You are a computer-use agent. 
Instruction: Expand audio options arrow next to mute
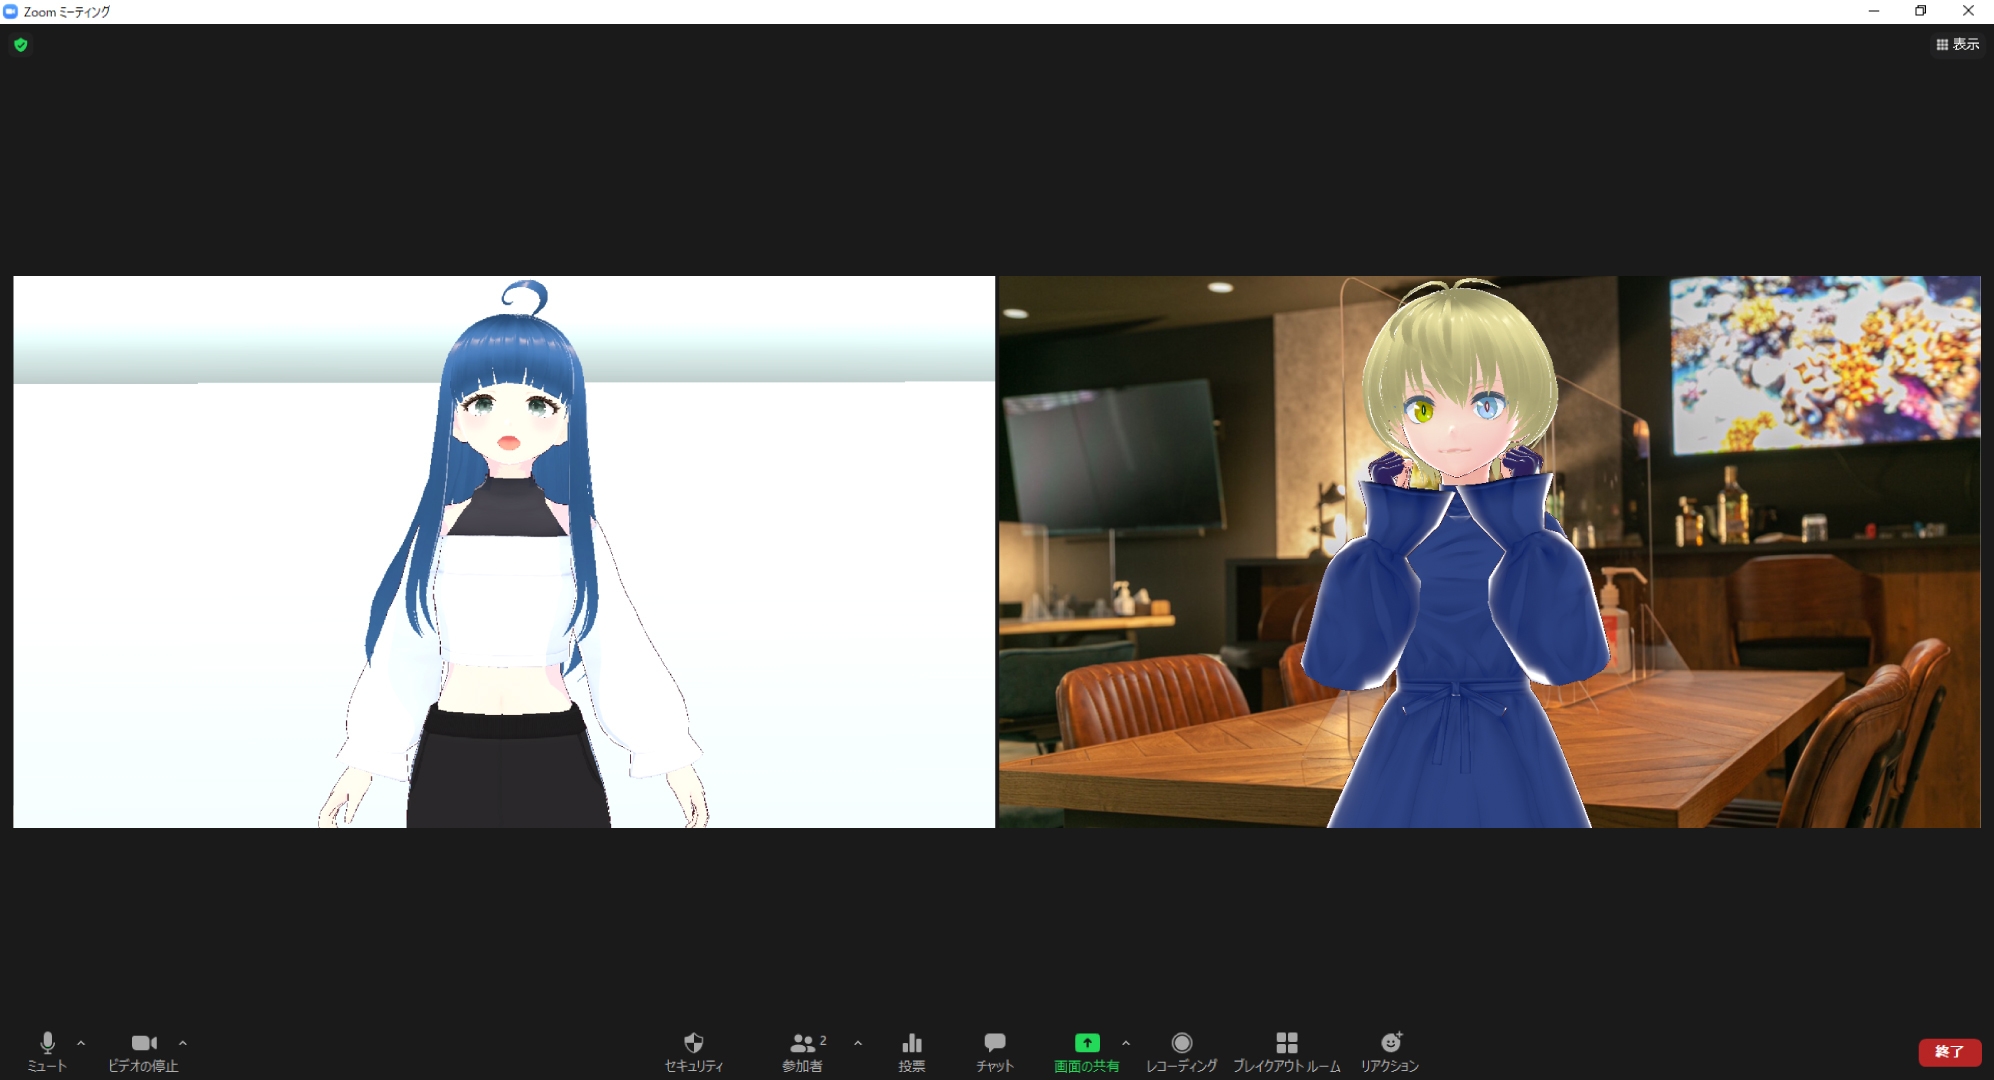[x=81, y=1043]
